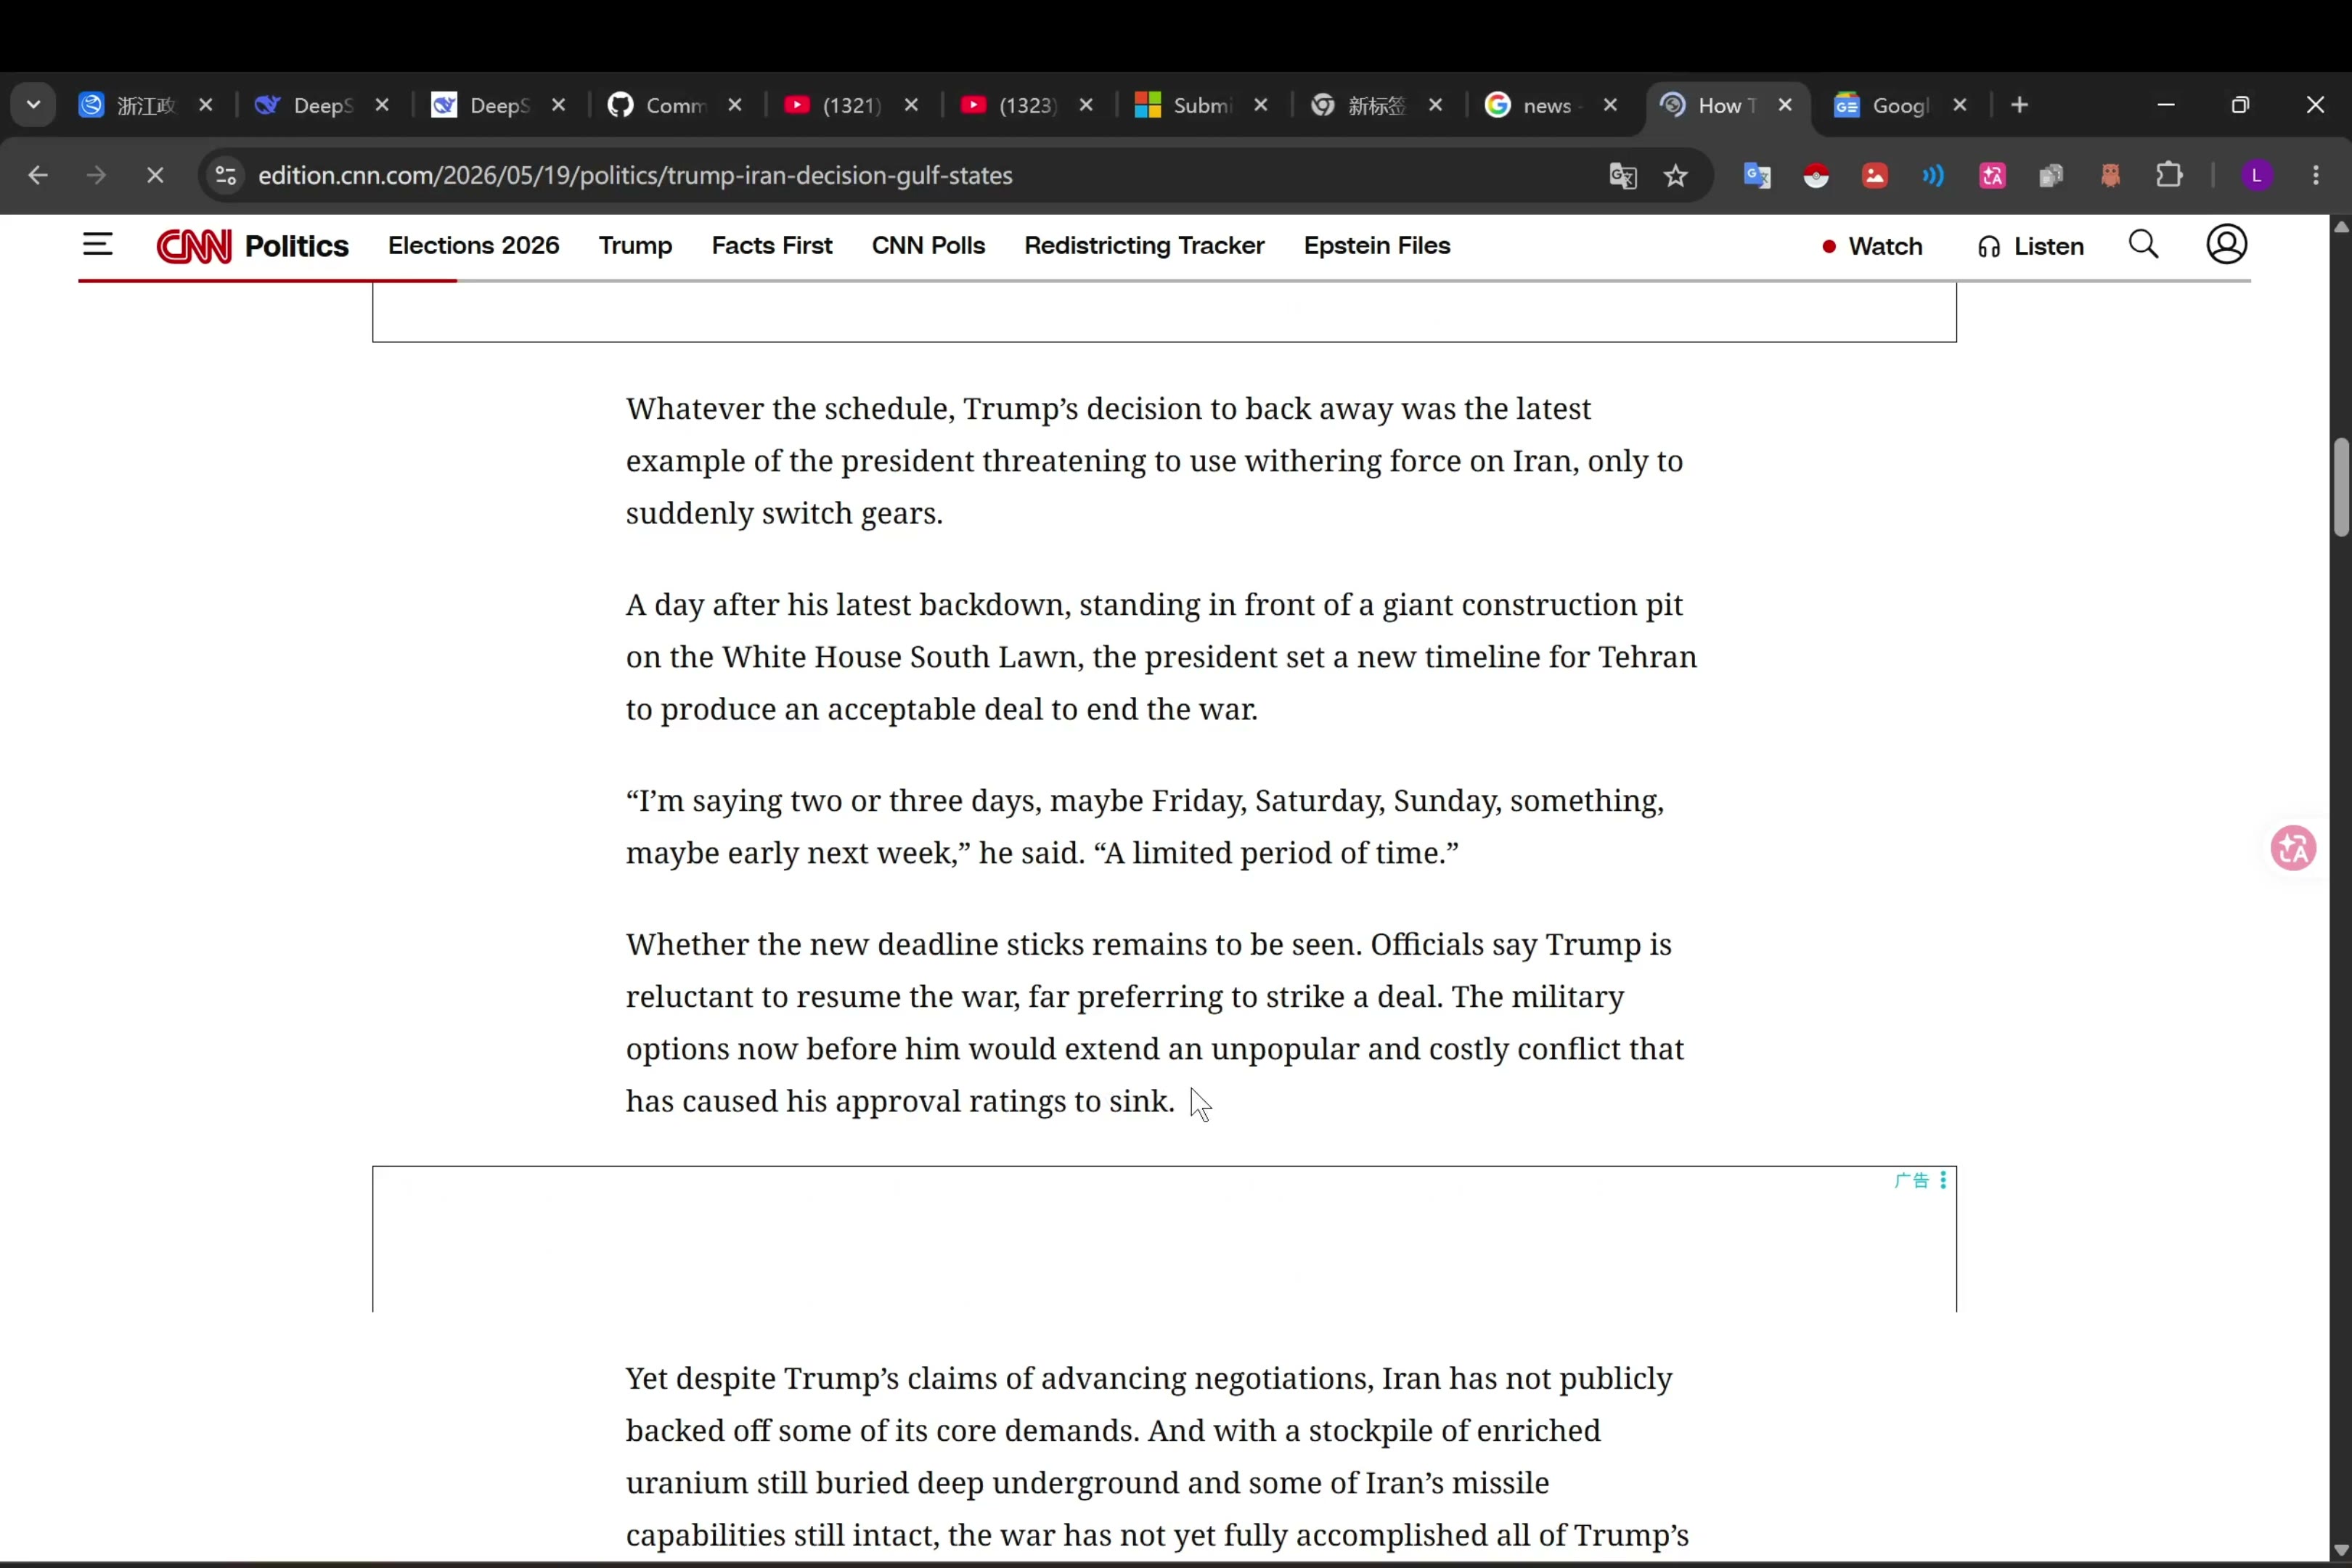Open the Chrome extensions puzzle icon

pos(2168,176)
